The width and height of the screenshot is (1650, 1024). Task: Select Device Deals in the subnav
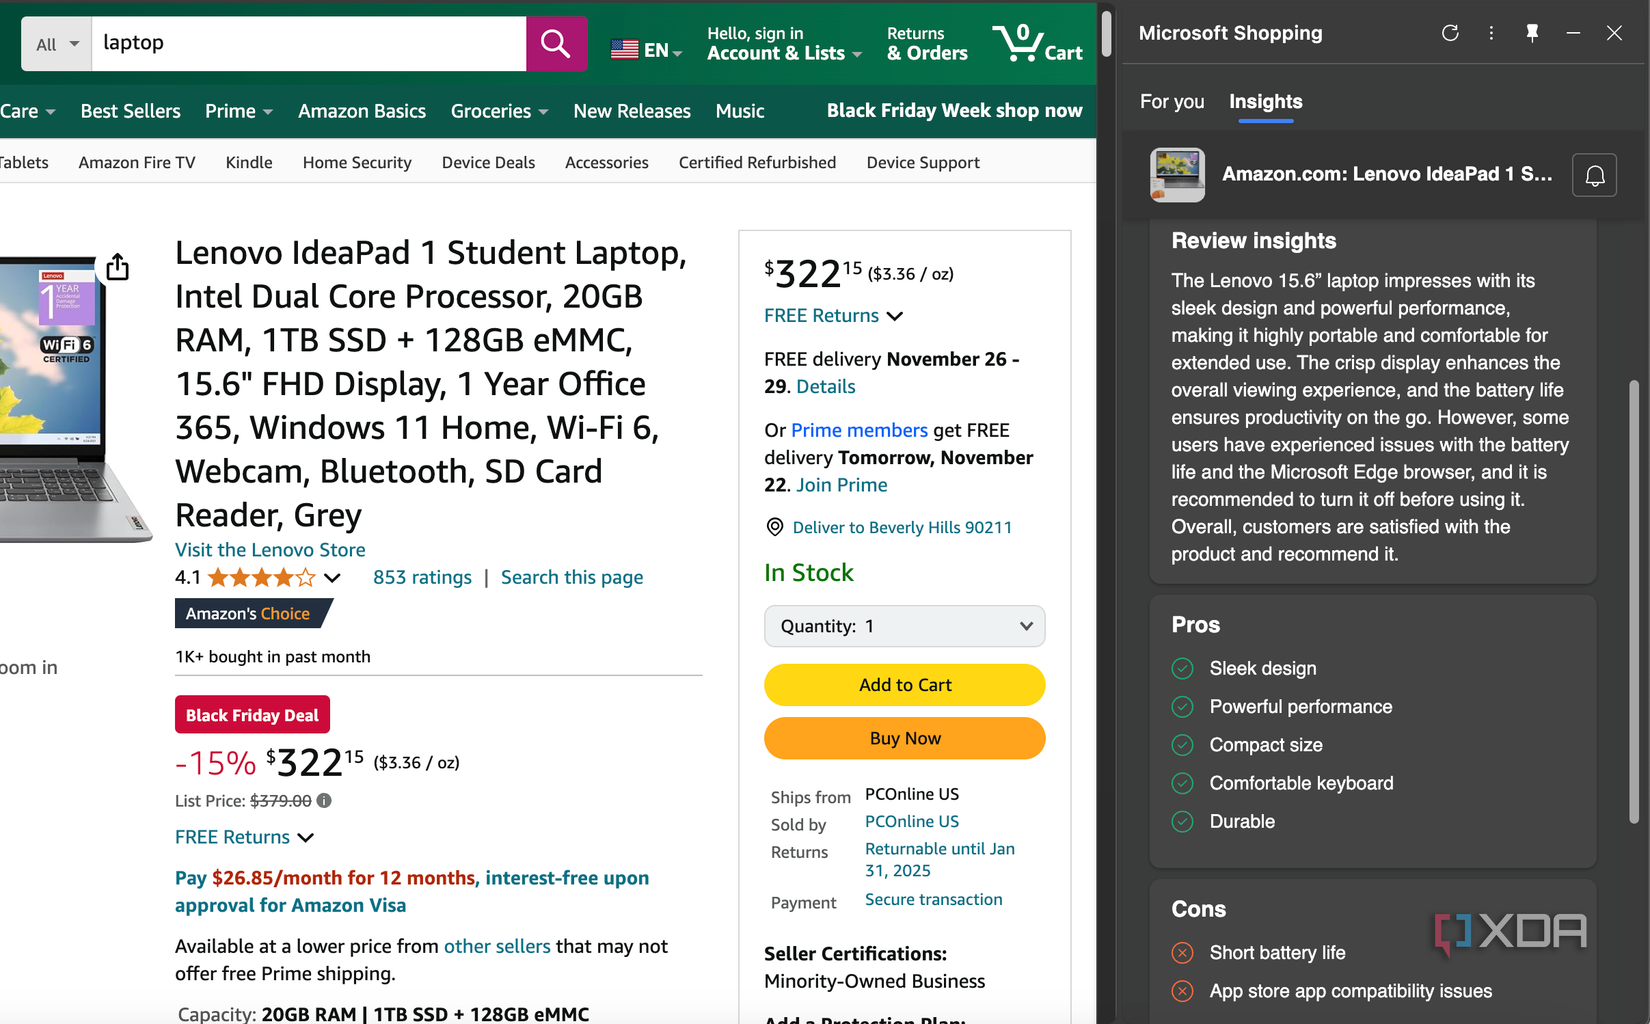[x=489, y=162]
